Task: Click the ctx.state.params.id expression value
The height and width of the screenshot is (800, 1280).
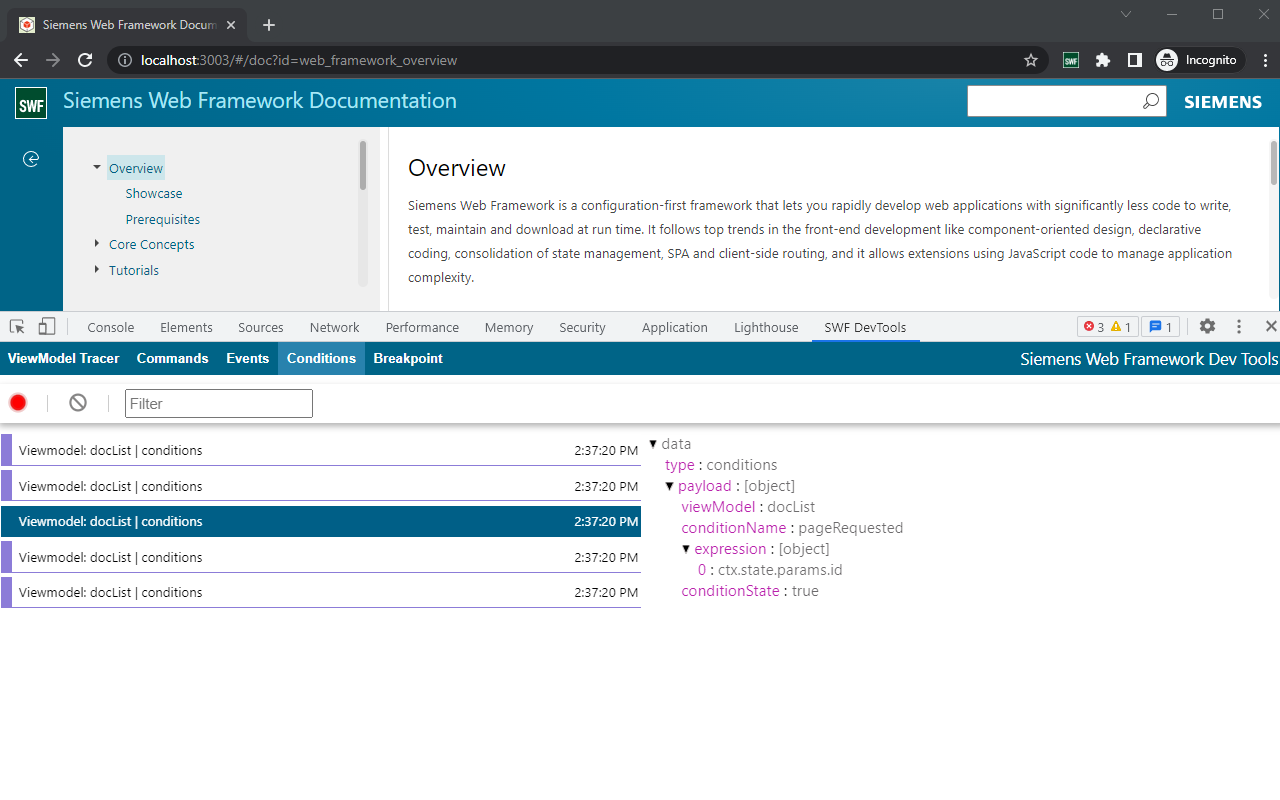Action: [x=780, y=570]
